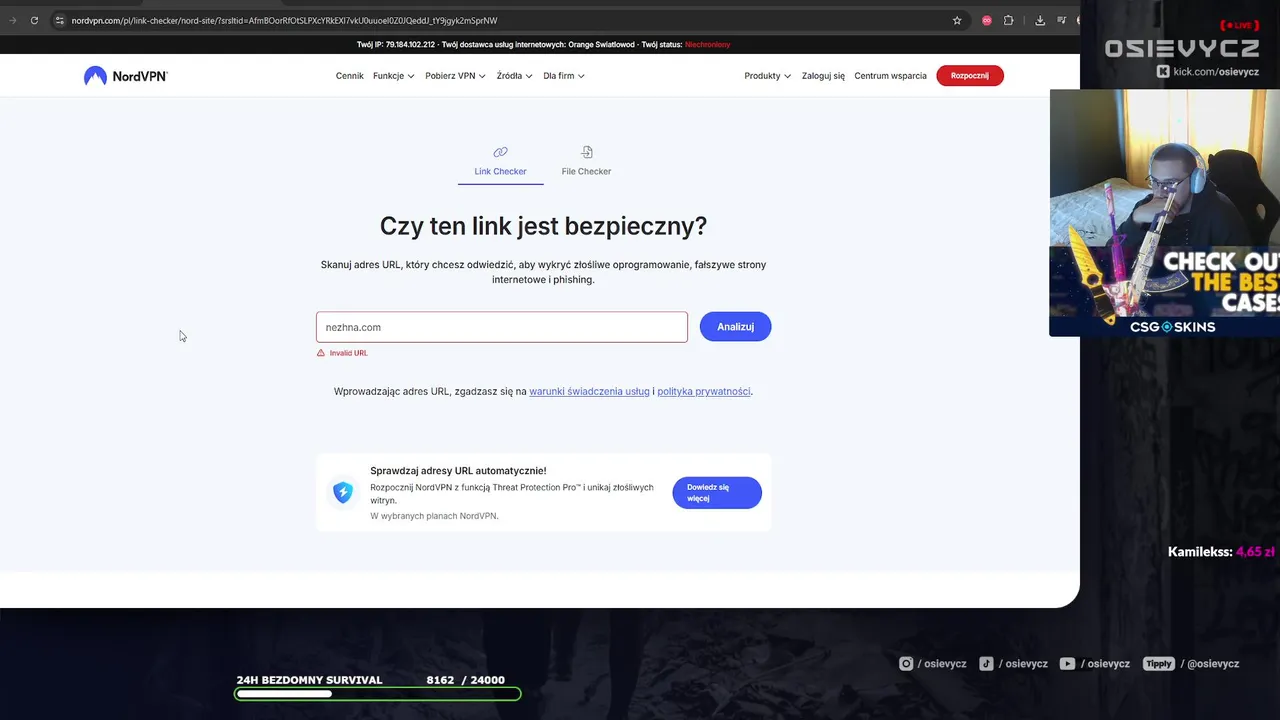Click the streamer webcam thumbnail
The height and width of the screenshot is (720, 1280).
[1165, 168]
